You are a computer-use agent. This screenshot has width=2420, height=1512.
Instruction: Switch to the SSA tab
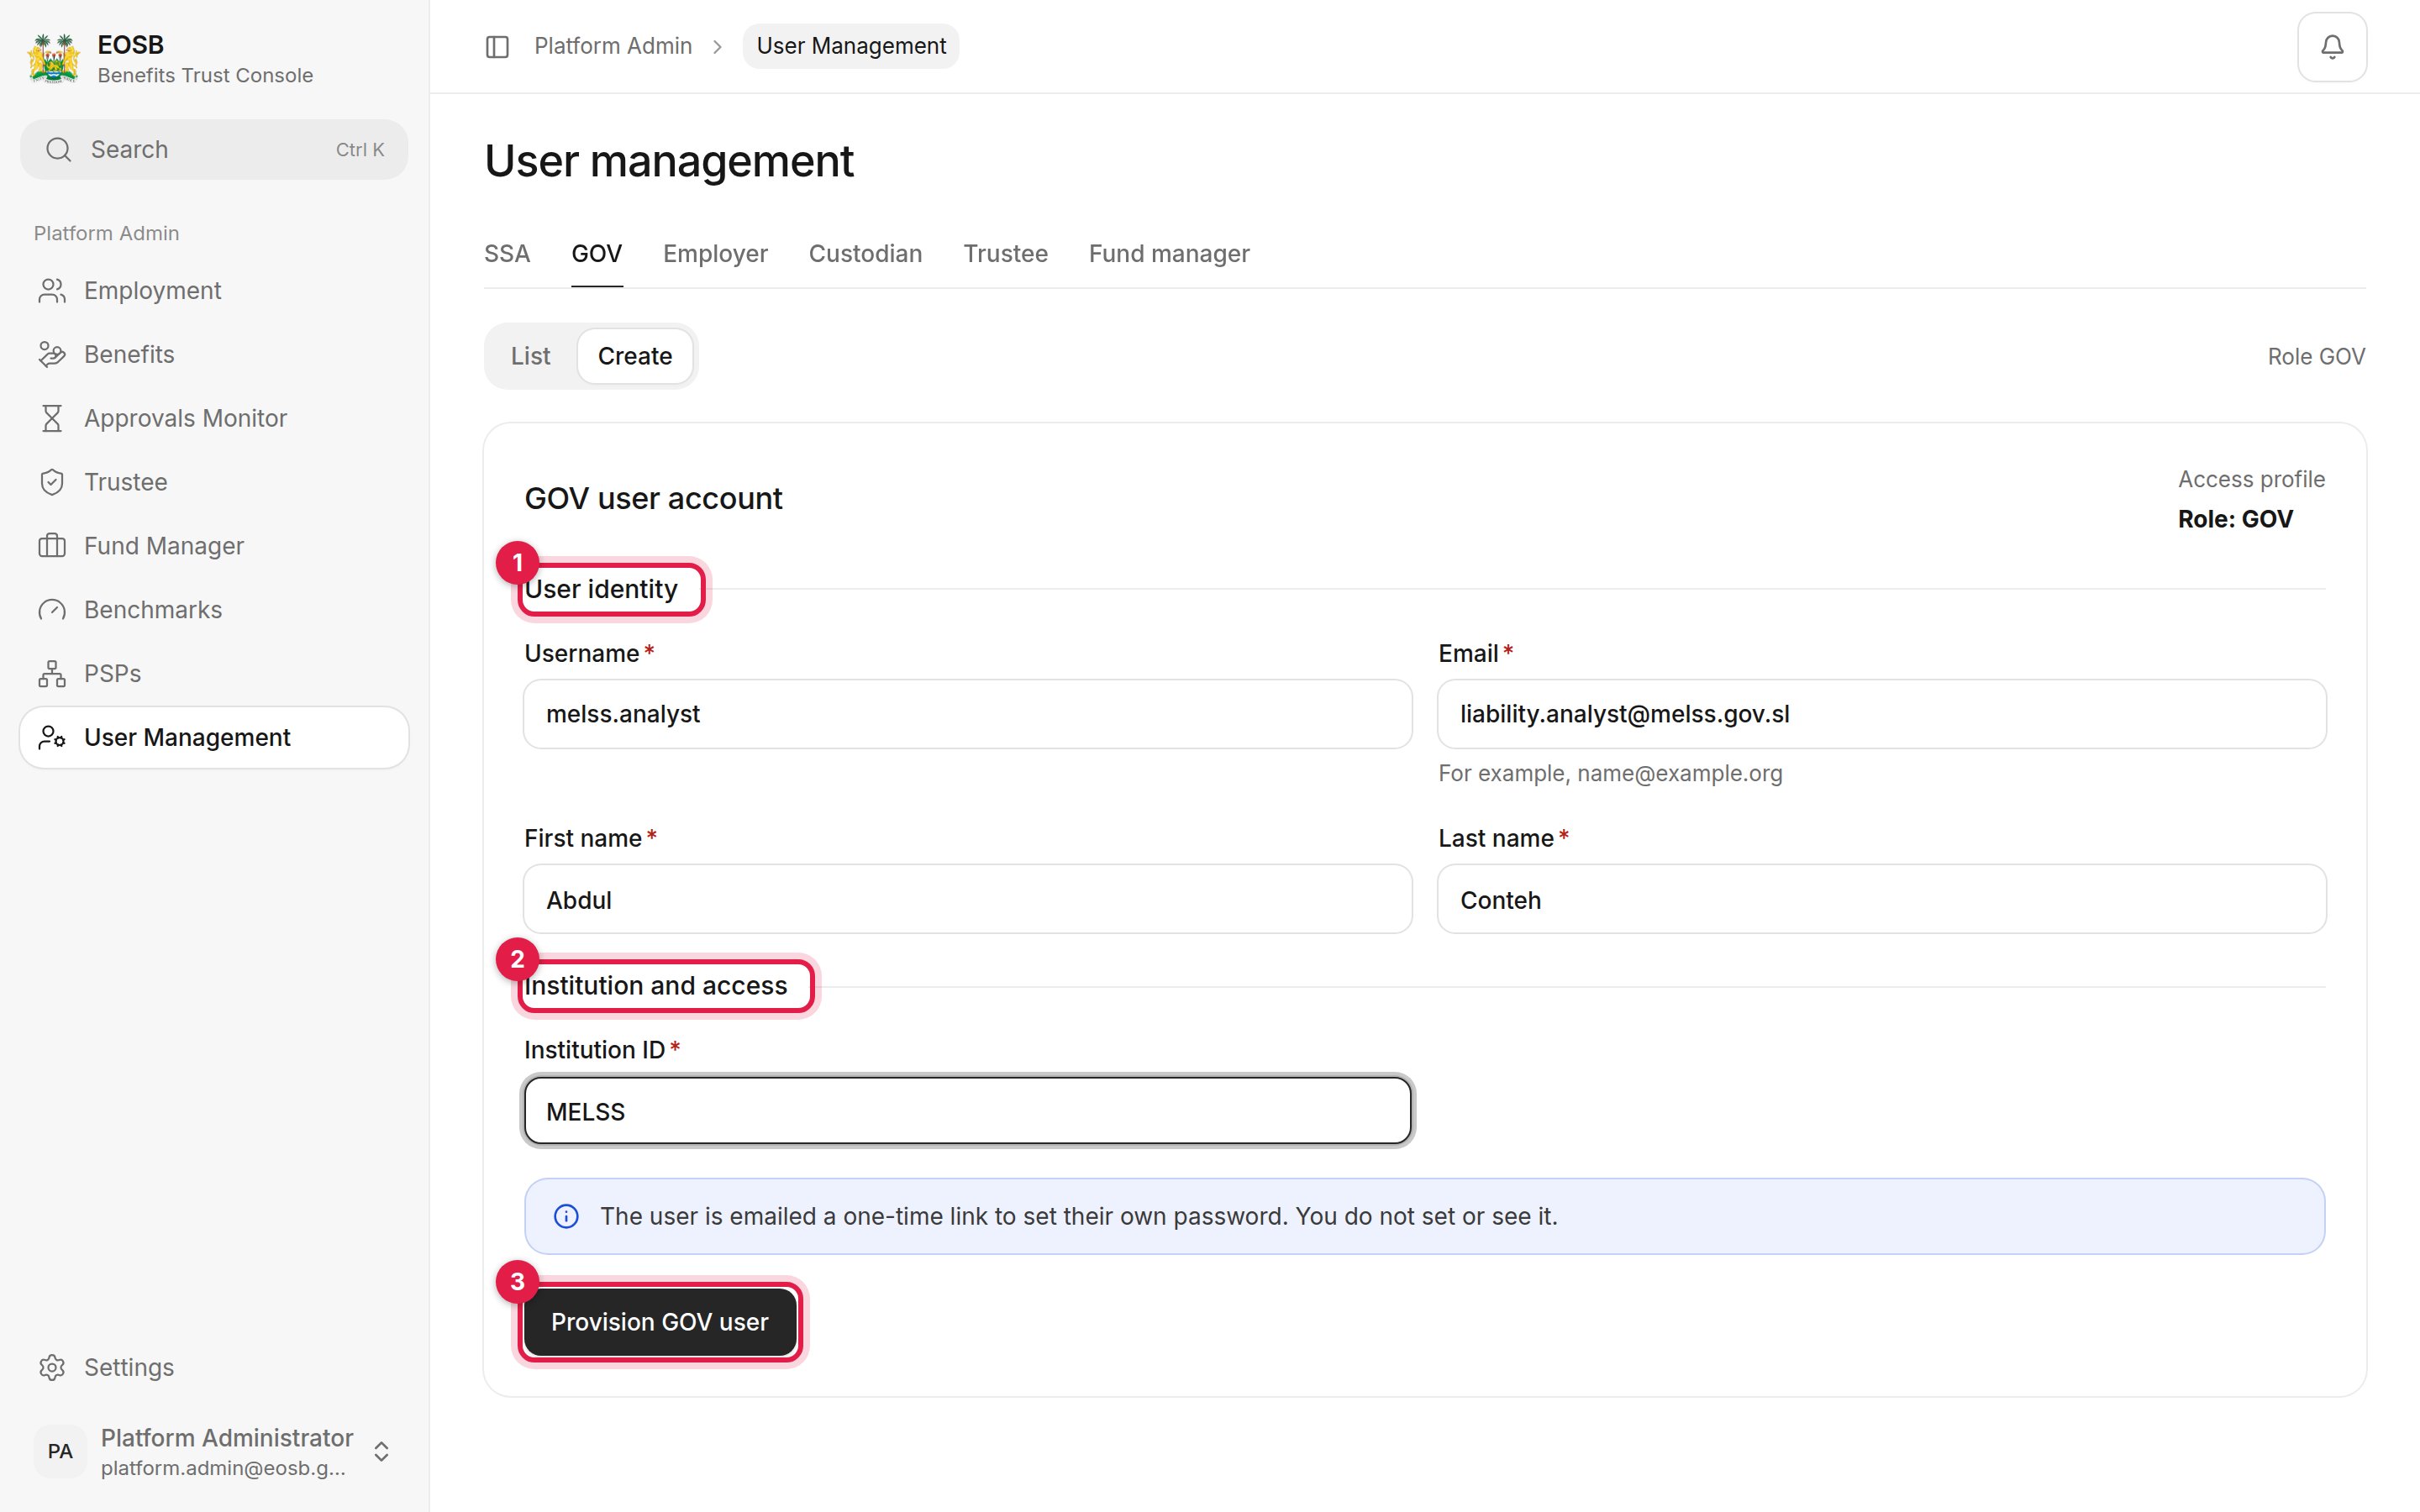tap(507, 254)
